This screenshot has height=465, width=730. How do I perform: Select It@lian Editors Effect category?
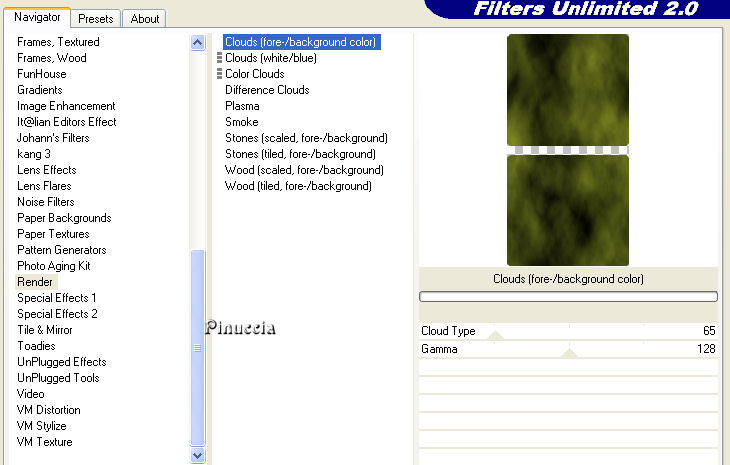point(67,121)
